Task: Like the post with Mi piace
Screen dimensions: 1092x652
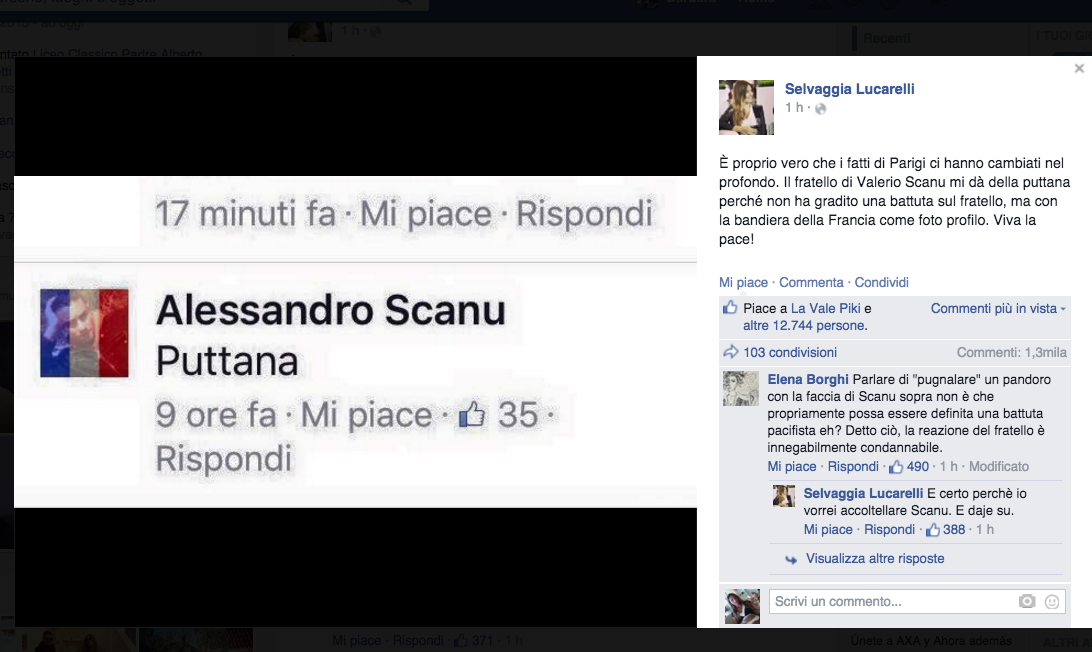Action: coord(743,283)
